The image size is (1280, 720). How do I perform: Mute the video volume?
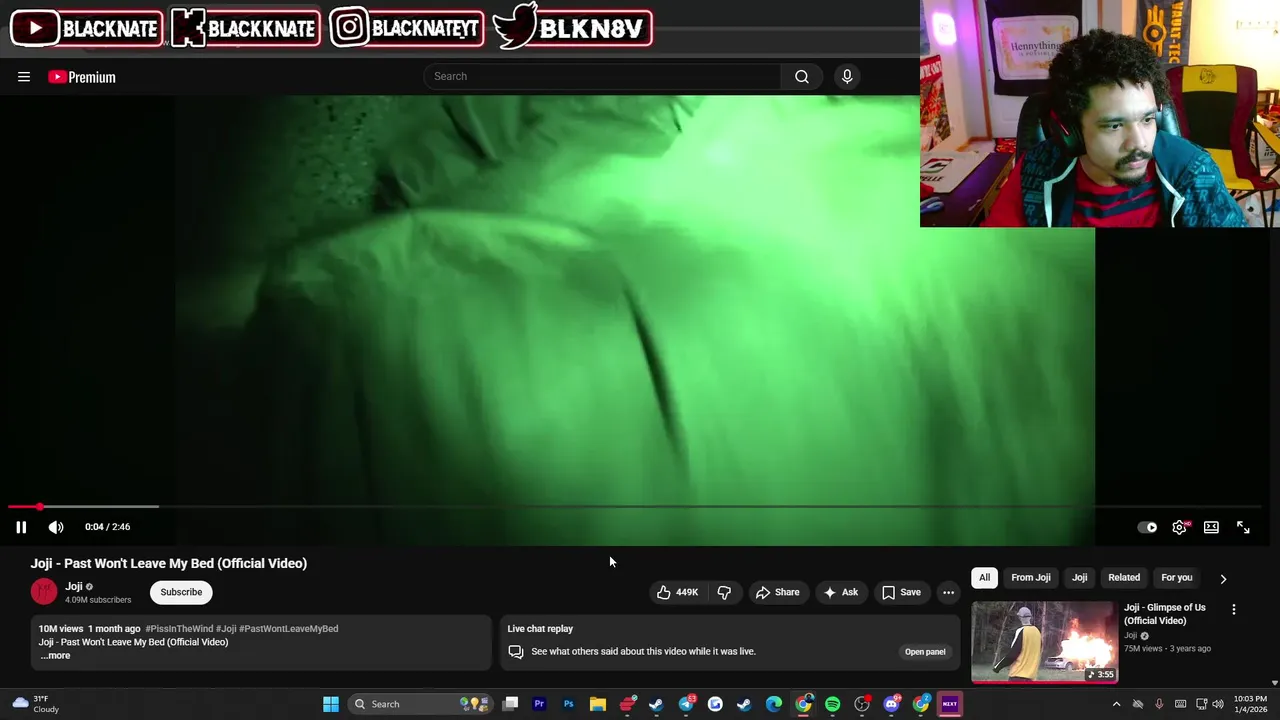pos(56,527)
